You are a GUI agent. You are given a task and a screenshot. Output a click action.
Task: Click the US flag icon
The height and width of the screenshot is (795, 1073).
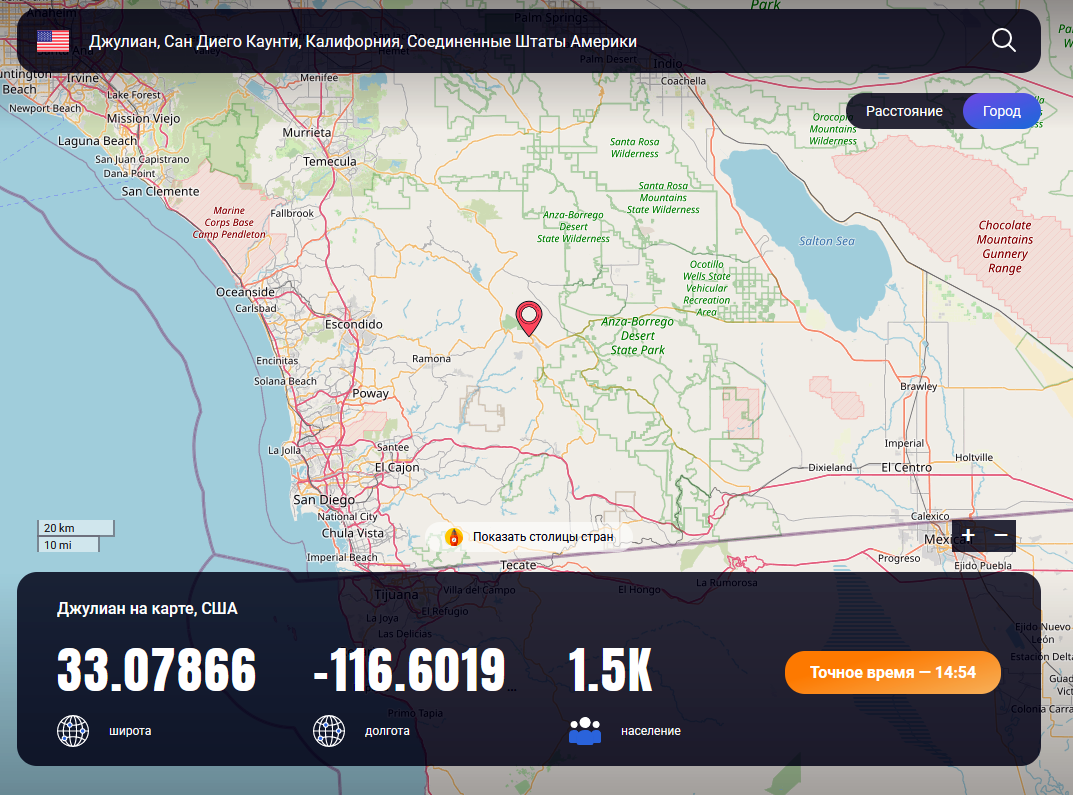tap(53, 41)
